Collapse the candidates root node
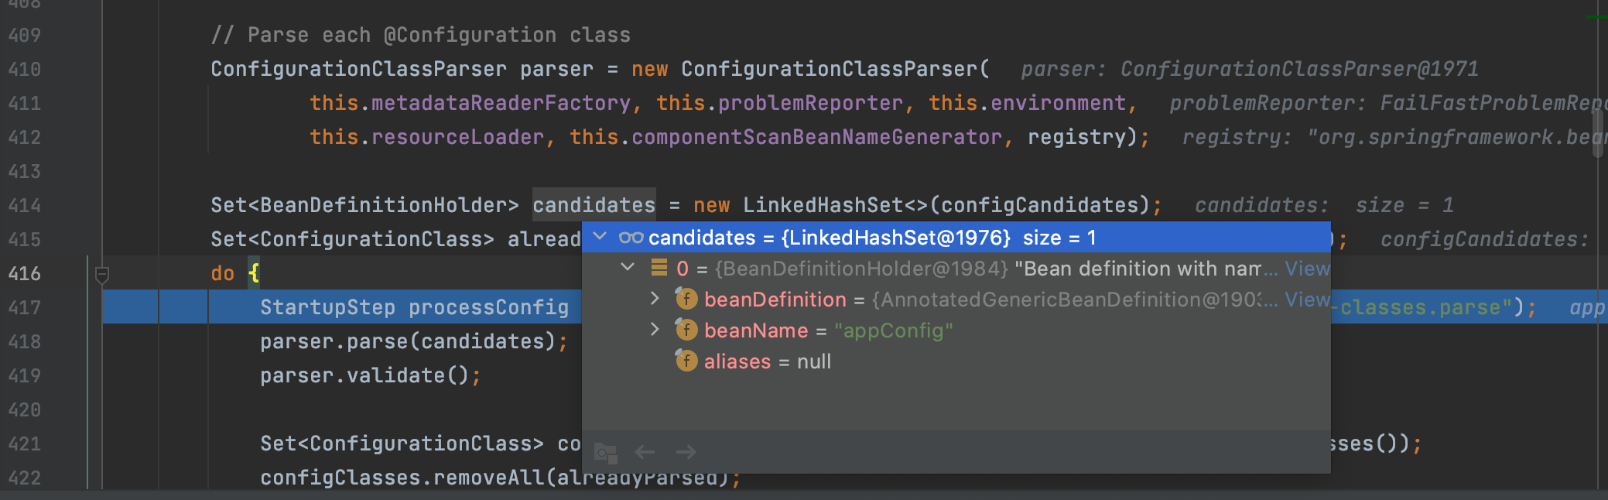 (600, 237)
